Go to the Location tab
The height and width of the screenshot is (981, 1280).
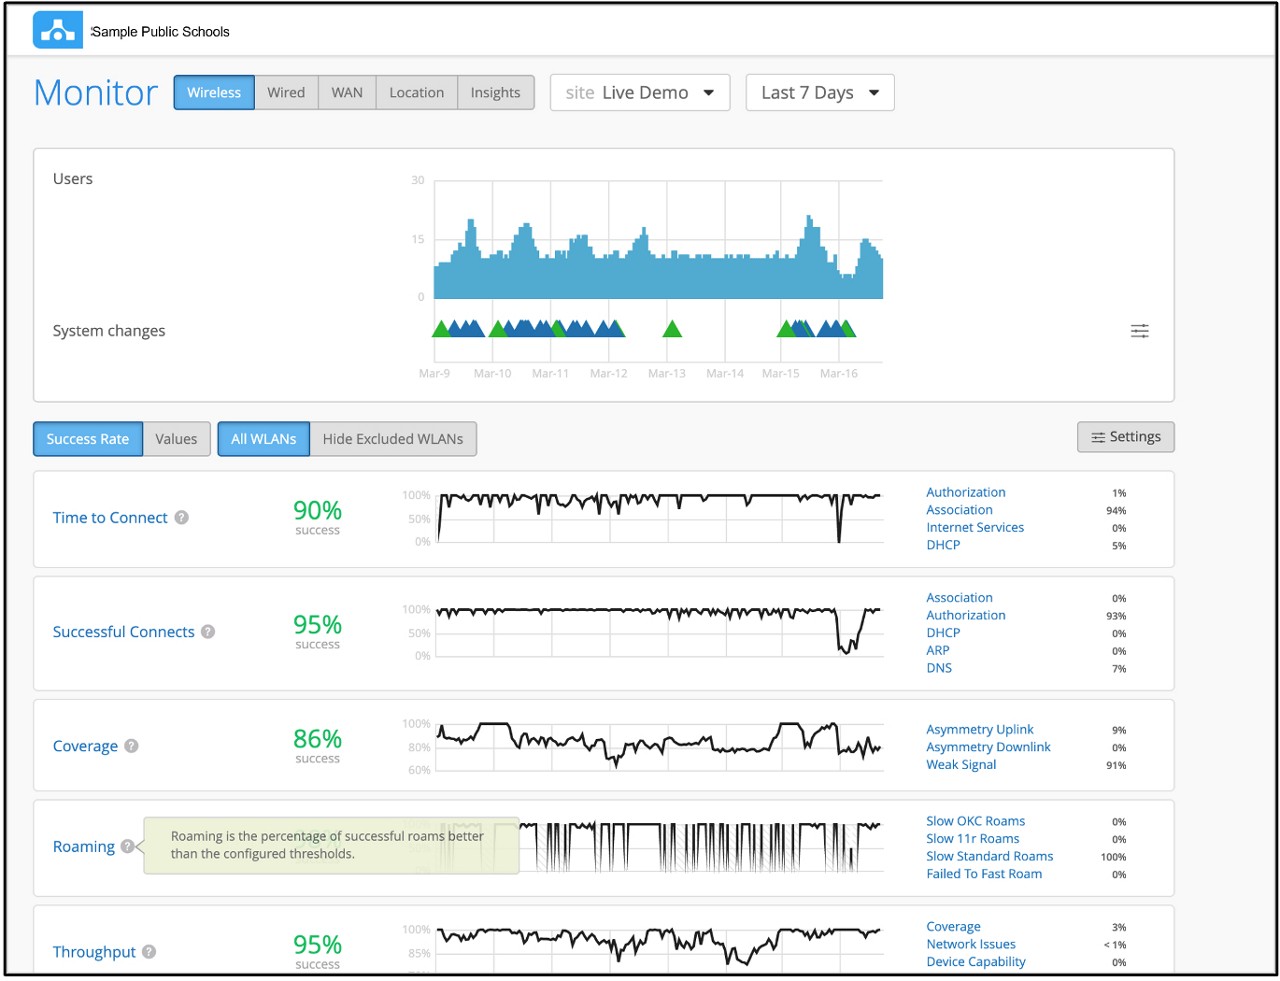click(416, 93)
